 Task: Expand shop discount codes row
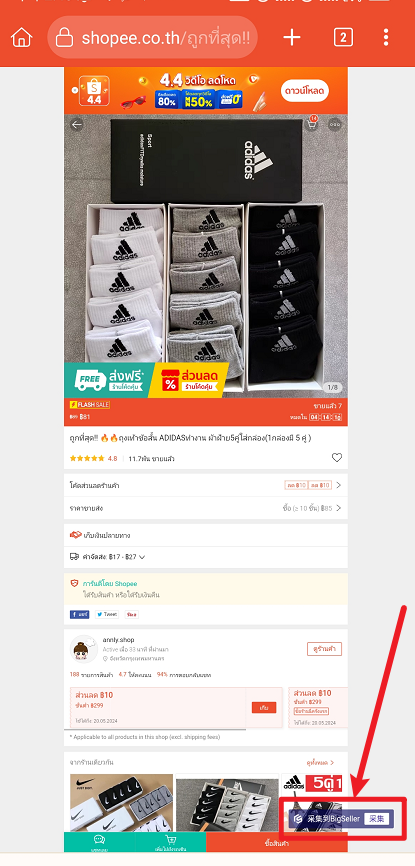click(x=206, y=485)
